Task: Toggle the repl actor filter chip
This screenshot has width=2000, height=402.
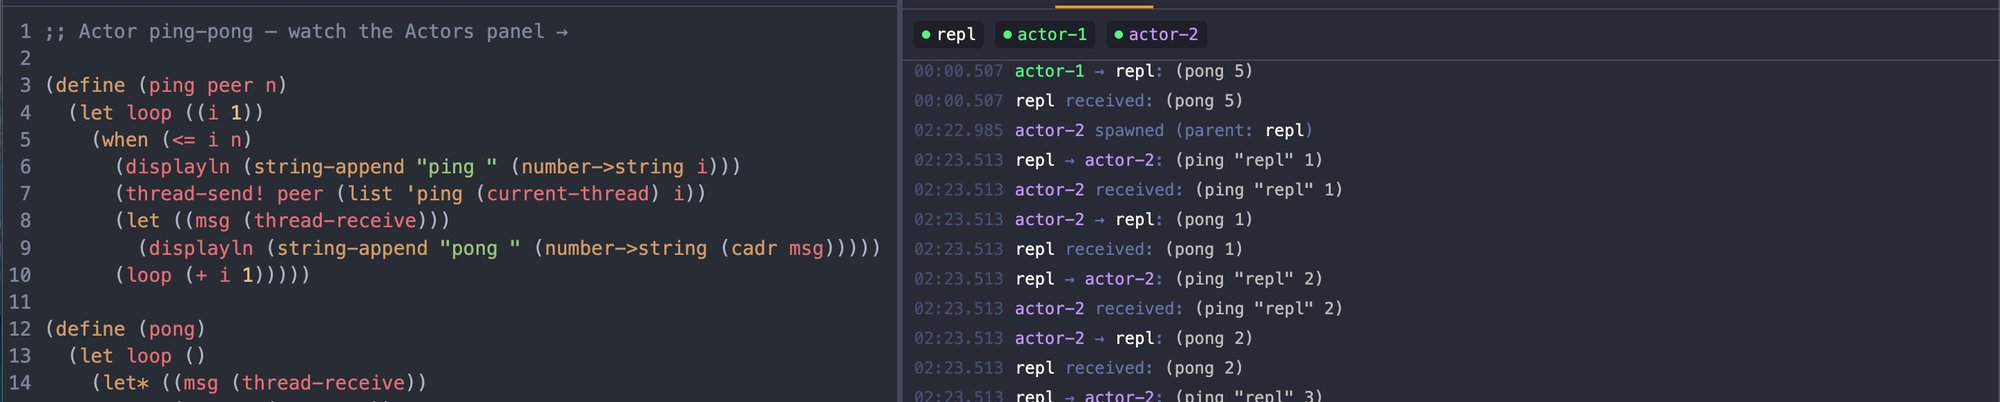Action: (x=948, y=35)
